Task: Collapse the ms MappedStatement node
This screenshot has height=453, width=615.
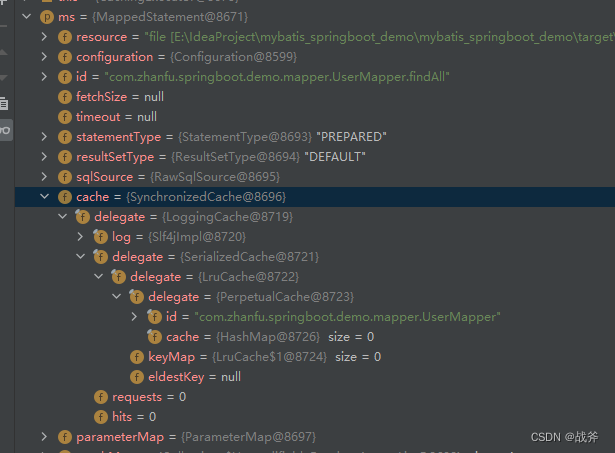Action: [x=27, y=17]
